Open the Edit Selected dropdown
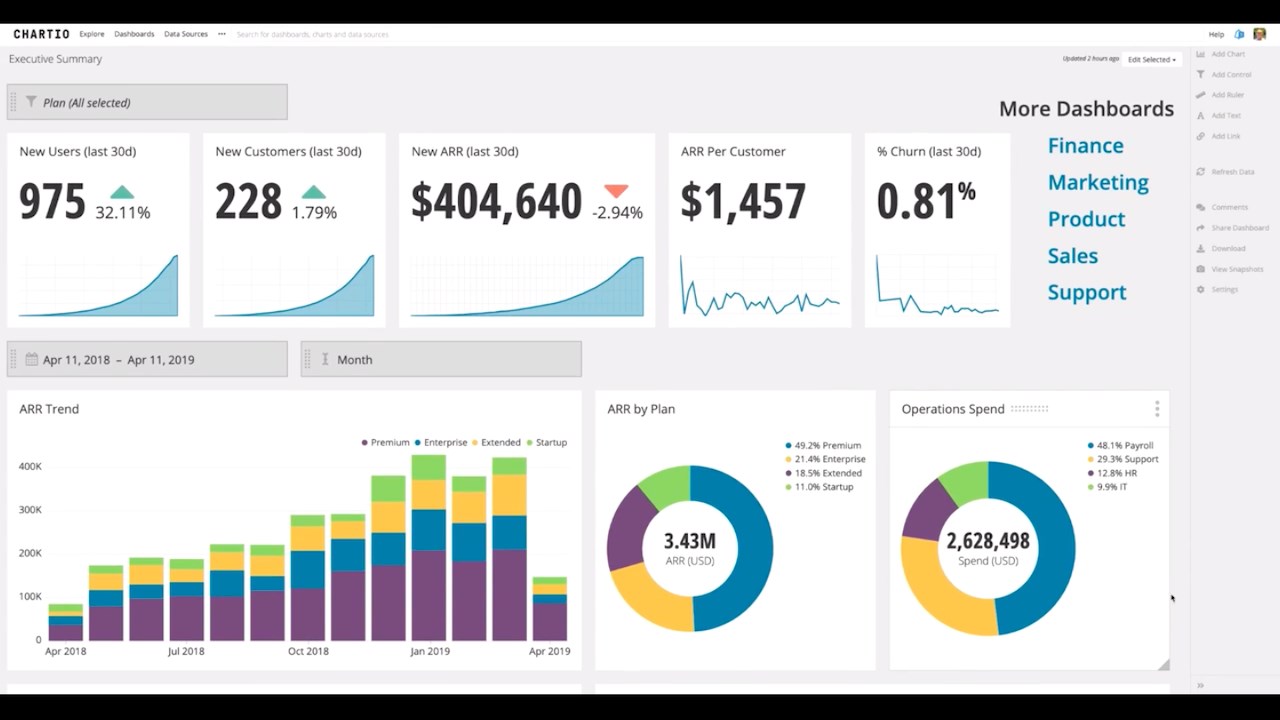Image resolution: width=1280 pixels, height=720 pixels. [1152, 59]
